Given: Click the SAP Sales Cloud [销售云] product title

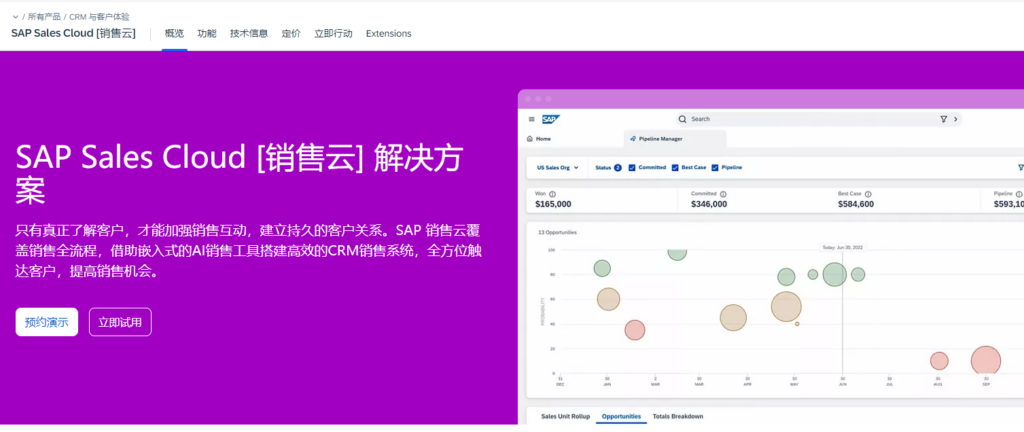Looking at the screenshot, I should (x=73, y=33).
